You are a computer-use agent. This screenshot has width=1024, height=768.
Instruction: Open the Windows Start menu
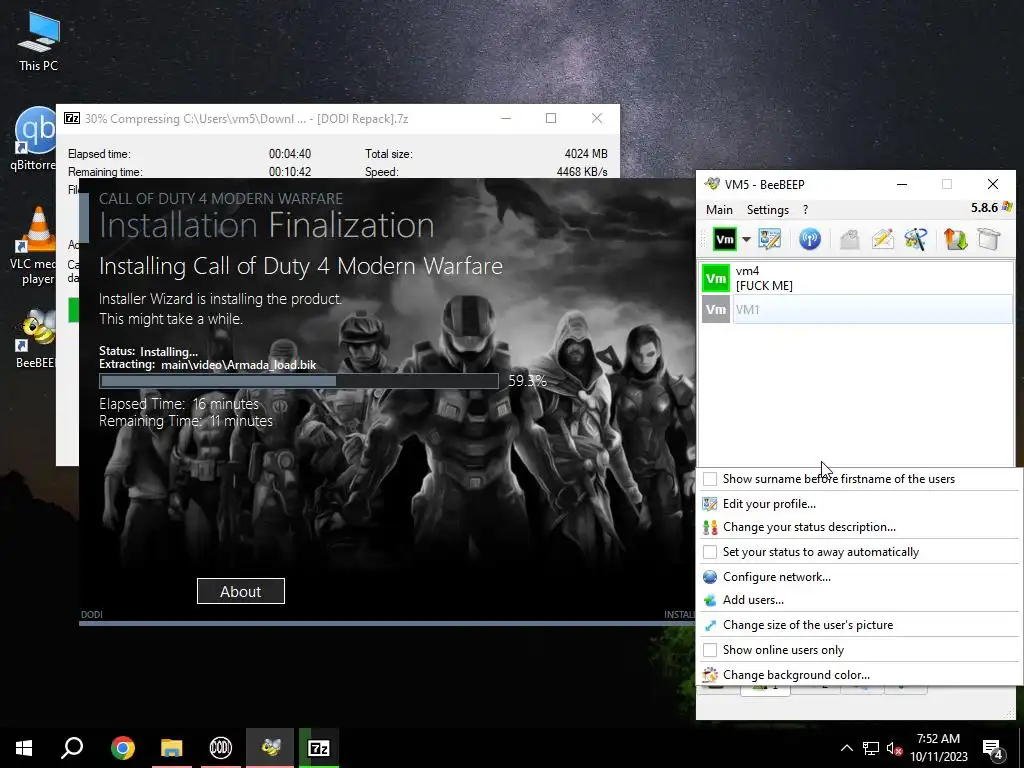pyautogui.click(x=24, y=748)
